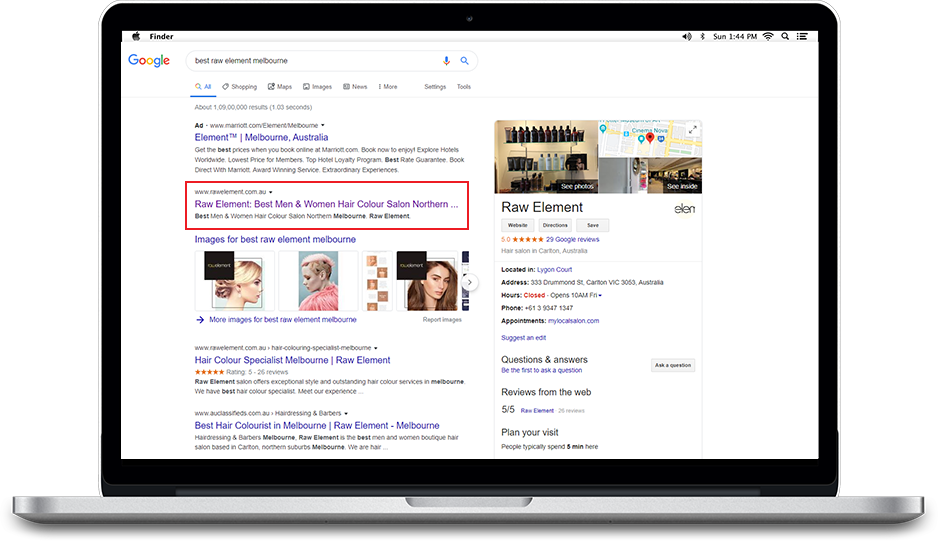Open Raw Element web reviews link
The width and height of the screenshot is (938, 541).
pos(537,411)
